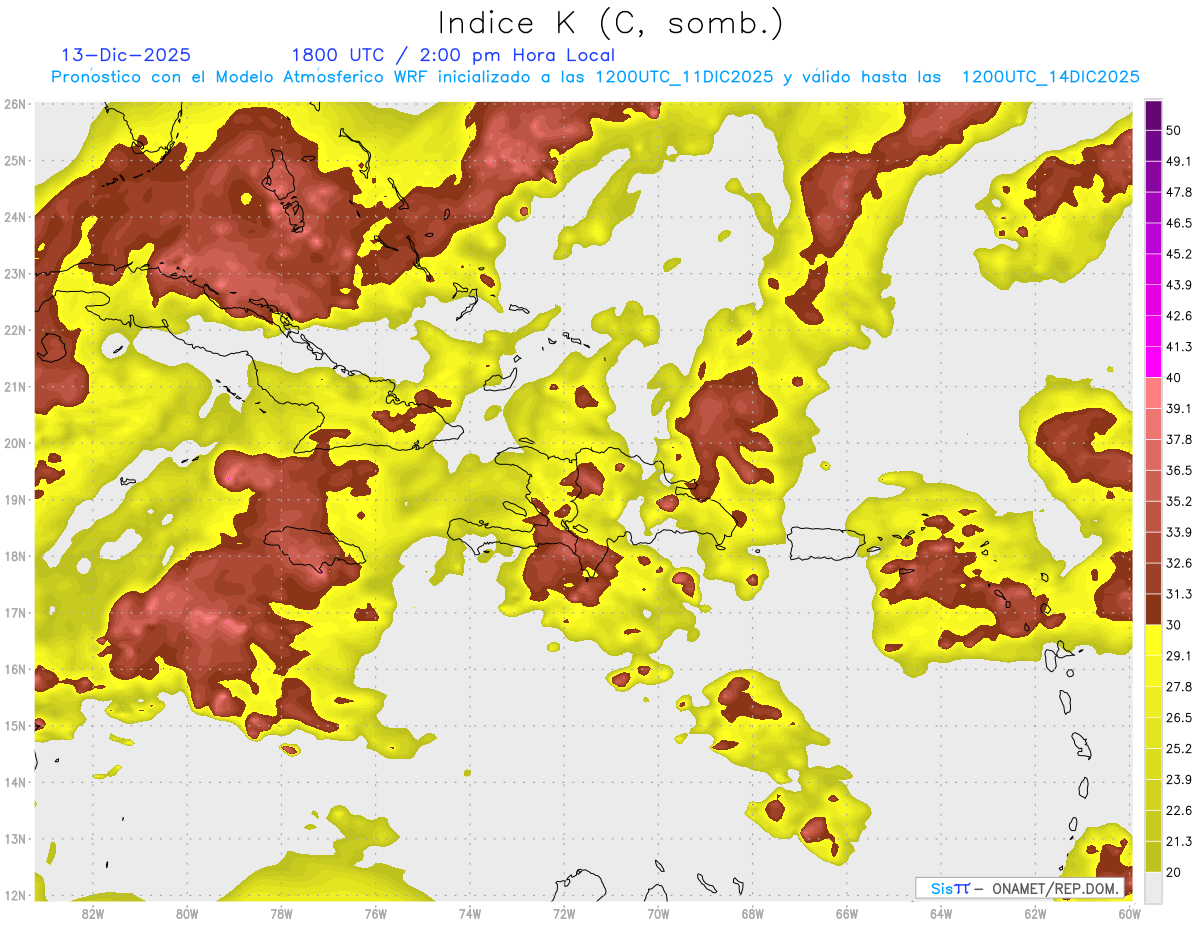Click the longitude label '62W'
The height and width of the screenshot is (927, 1200).
pos(1035,913)
